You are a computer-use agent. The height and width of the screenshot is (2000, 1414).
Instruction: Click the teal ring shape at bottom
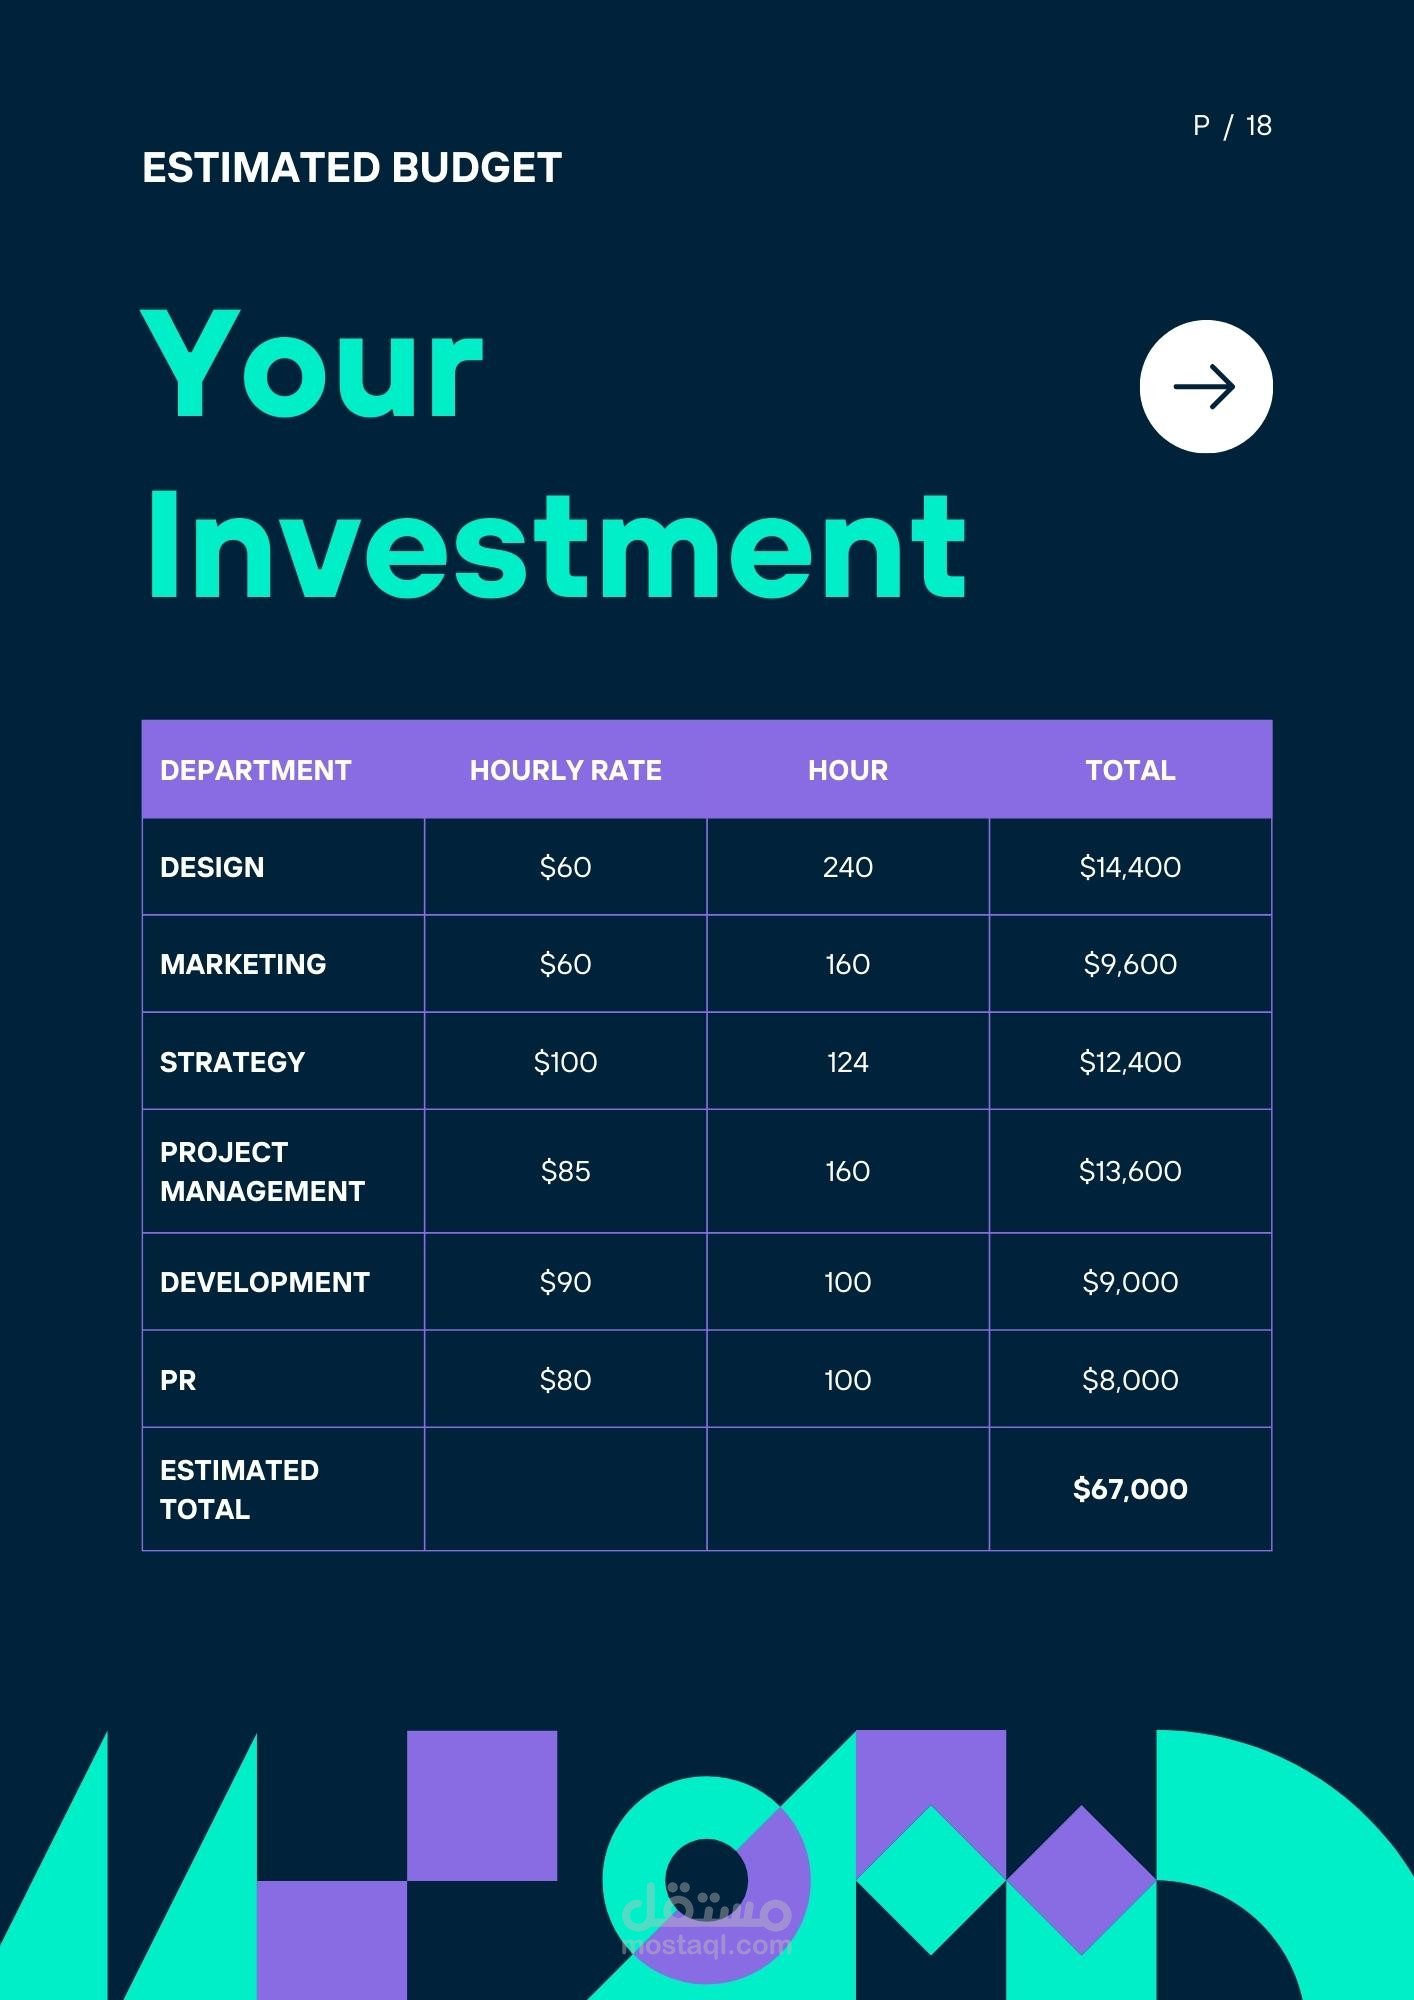click(x=706, y=1880)
